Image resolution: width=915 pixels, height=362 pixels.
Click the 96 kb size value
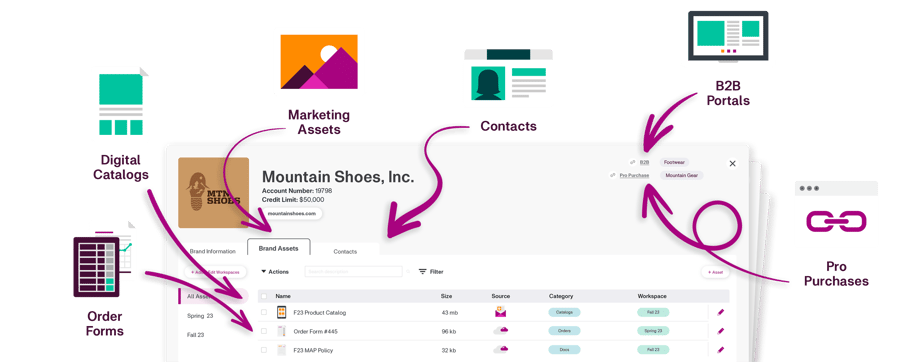click(x=449, y=332)
